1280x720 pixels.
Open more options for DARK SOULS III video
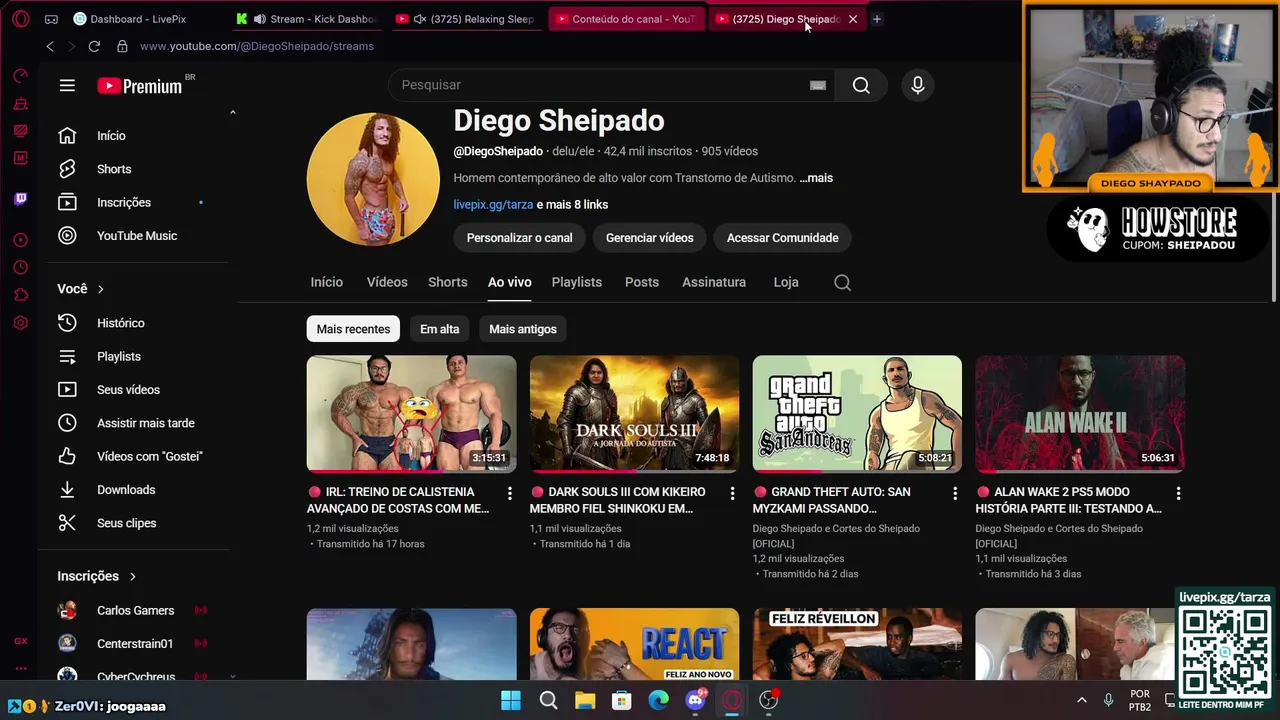point(732,493)
